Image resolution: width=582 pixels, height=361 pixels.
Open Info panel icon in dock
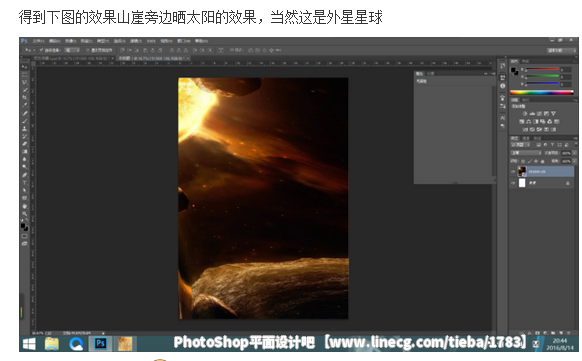[x=503, y=86]
